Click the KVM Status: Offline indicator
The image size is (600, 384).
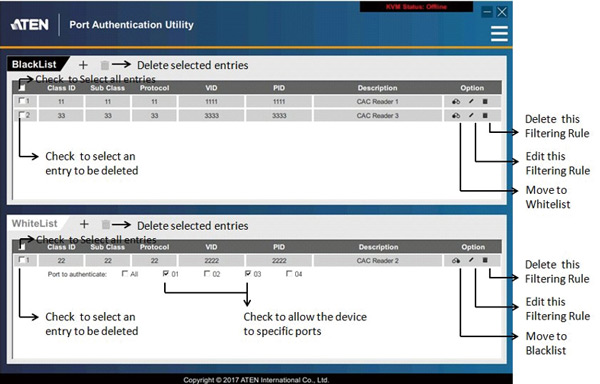pos(416,7)
